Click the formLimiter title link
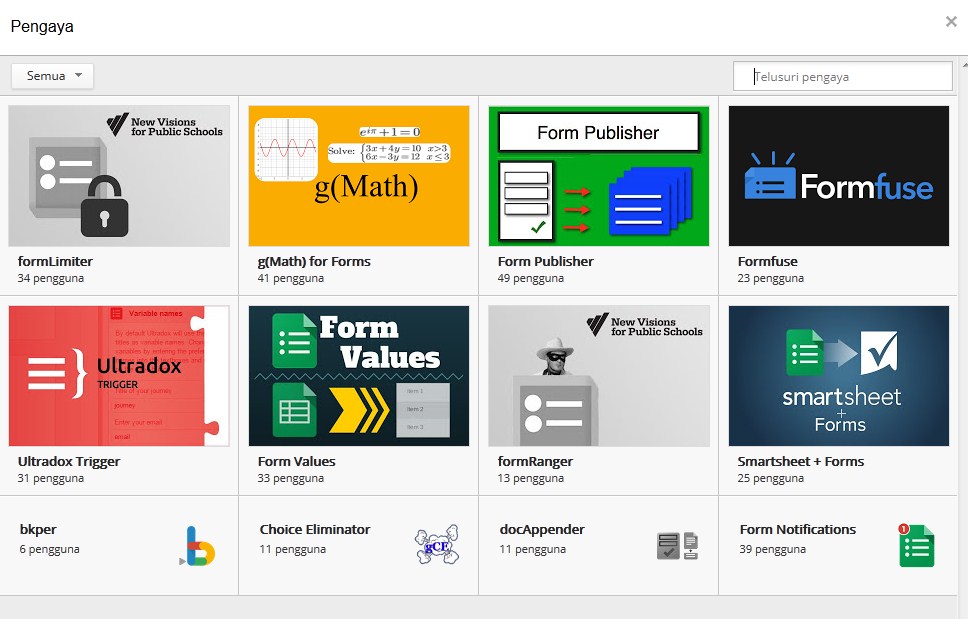Viewport: 968px width, 619px height. click(x=55, y=261)
